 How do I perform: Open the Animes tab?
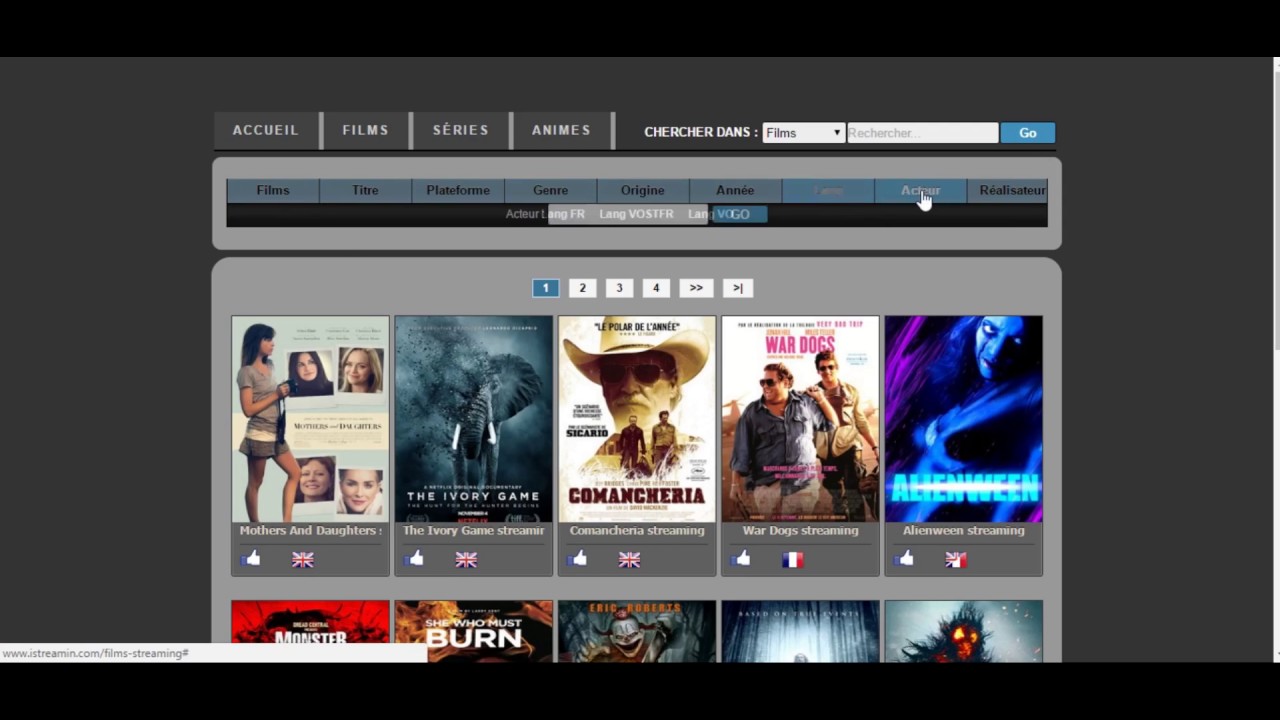(x=561, y=130)
